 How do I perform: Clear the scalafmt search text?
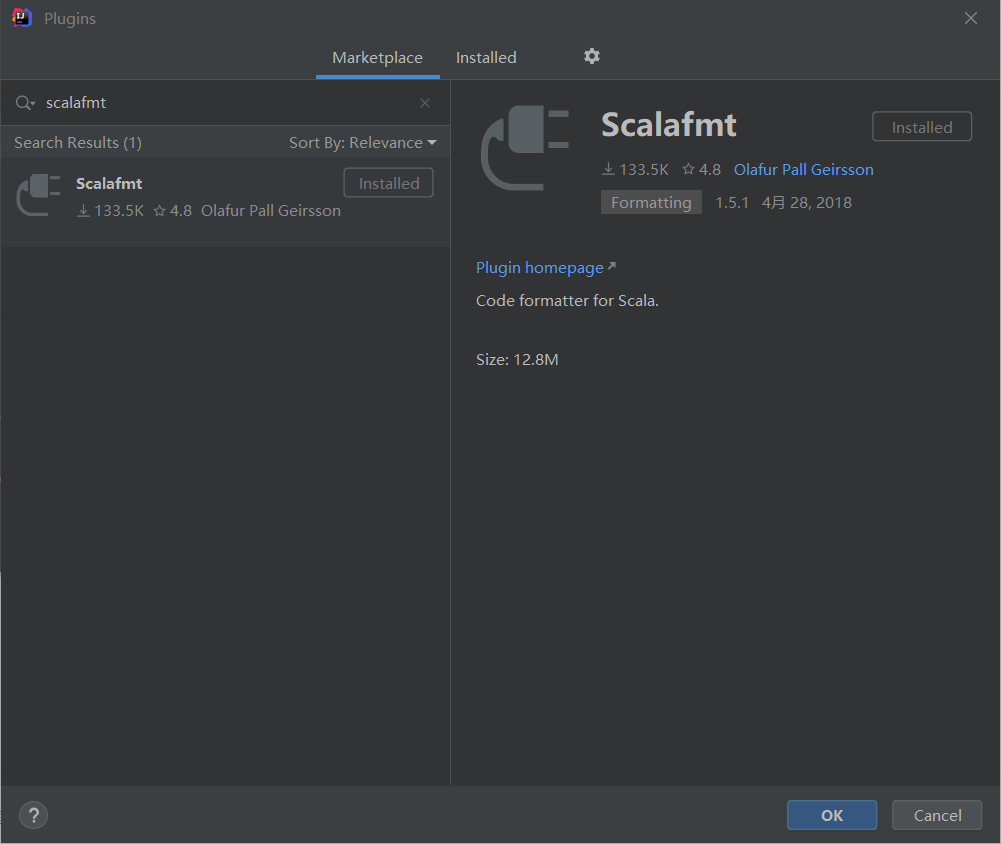425,103
